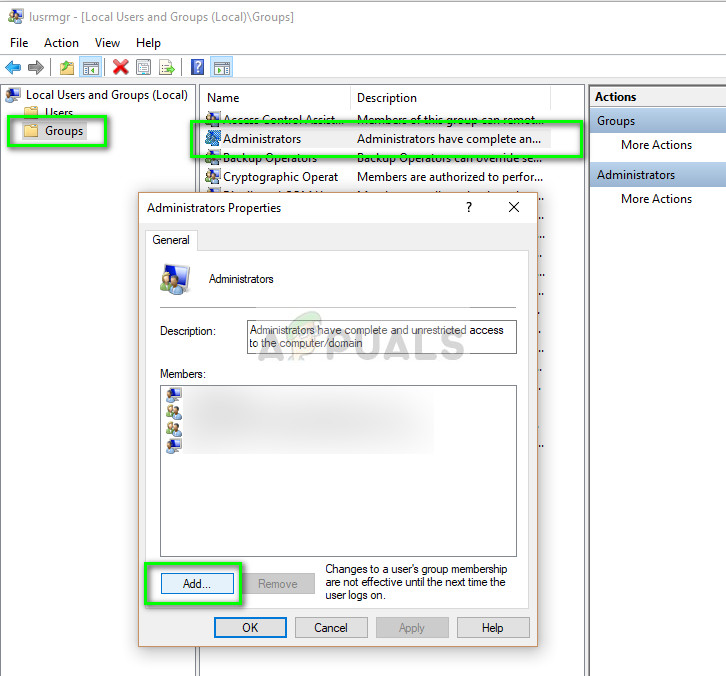Screen dimensions: 726x676
Task: Open More Actions under Groups
Action: click(656, 145)
